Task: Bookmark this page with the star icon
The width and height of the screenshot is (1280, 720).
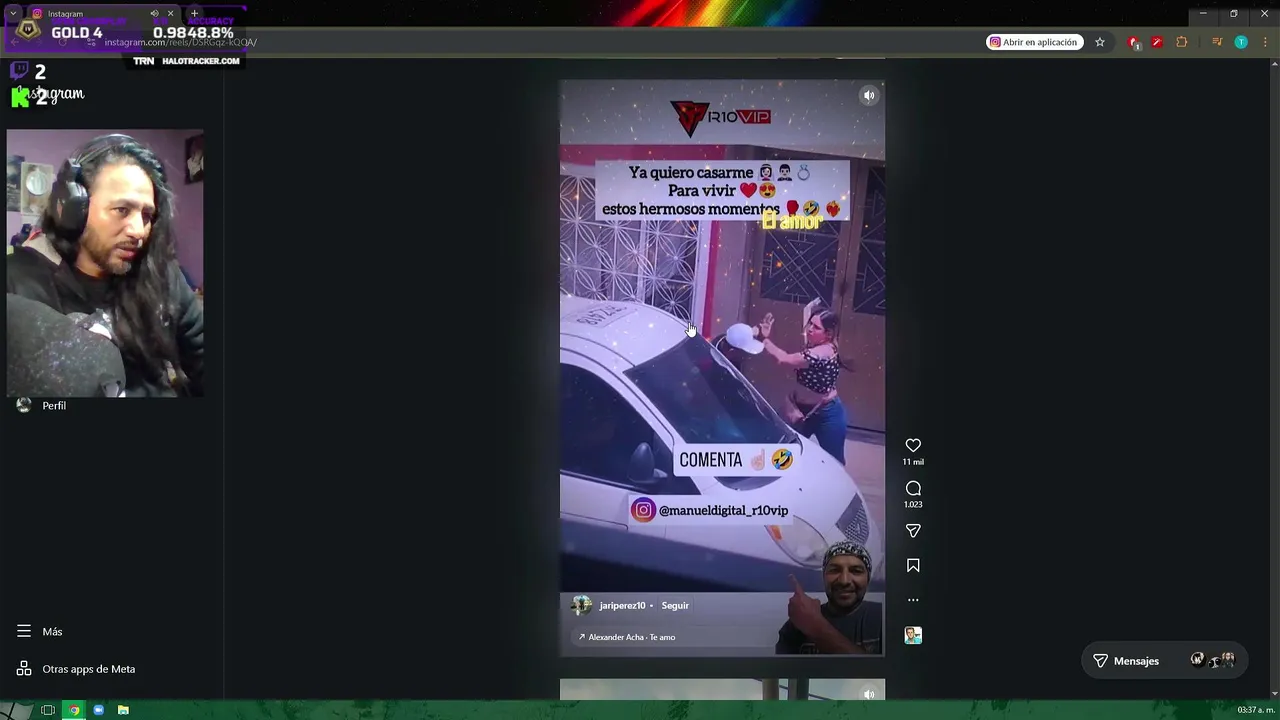Action: click(x=1100, y=42)
